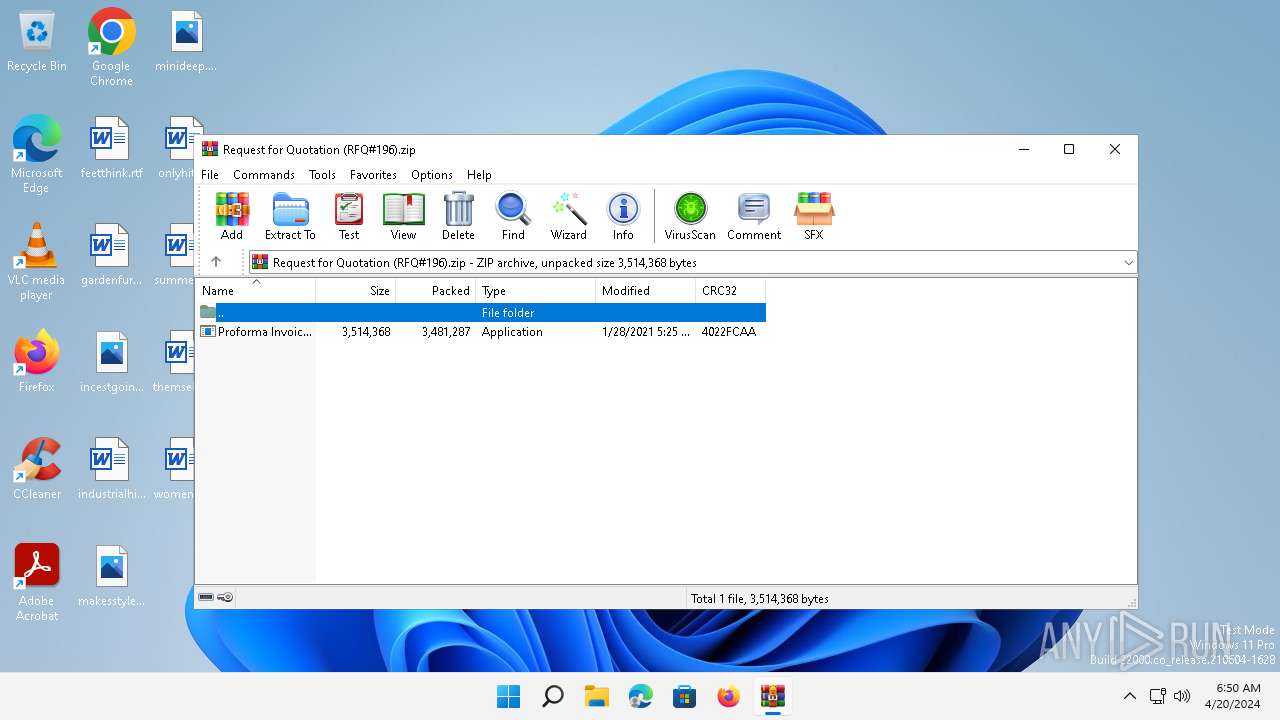This screenshot has width=1280, height=720.
Task: Select the industrialhi document on desktop
Action: [111, 469]
